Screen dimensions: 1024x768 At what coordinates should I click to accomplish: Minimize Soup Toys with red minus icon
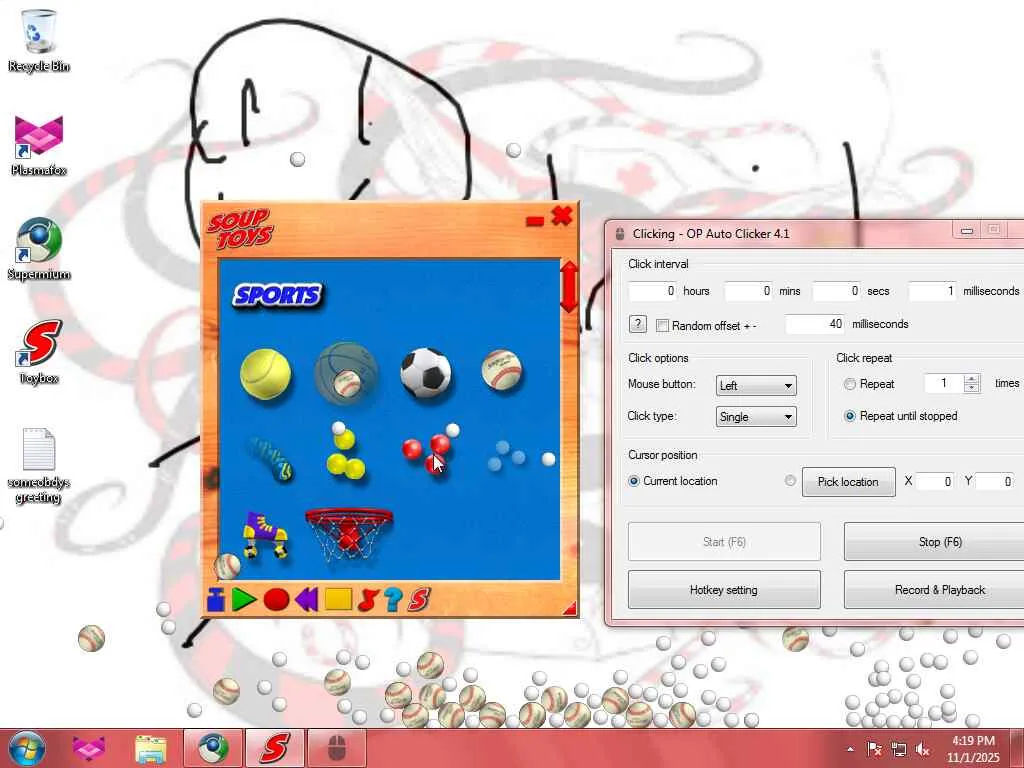click(535, 221)
